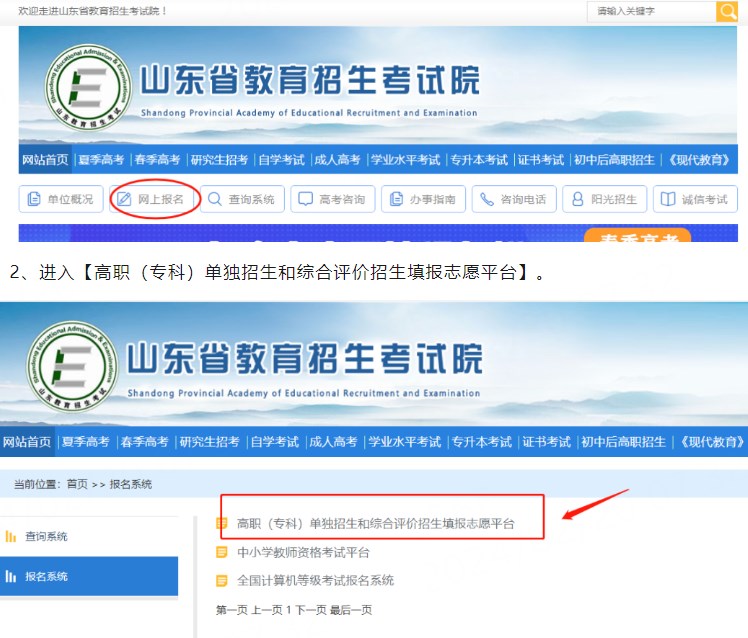The height and width of the screenshot is (638, 748).
Task: Open 中小学教师资格考试平台 link
Action: (x=303, y=552)
